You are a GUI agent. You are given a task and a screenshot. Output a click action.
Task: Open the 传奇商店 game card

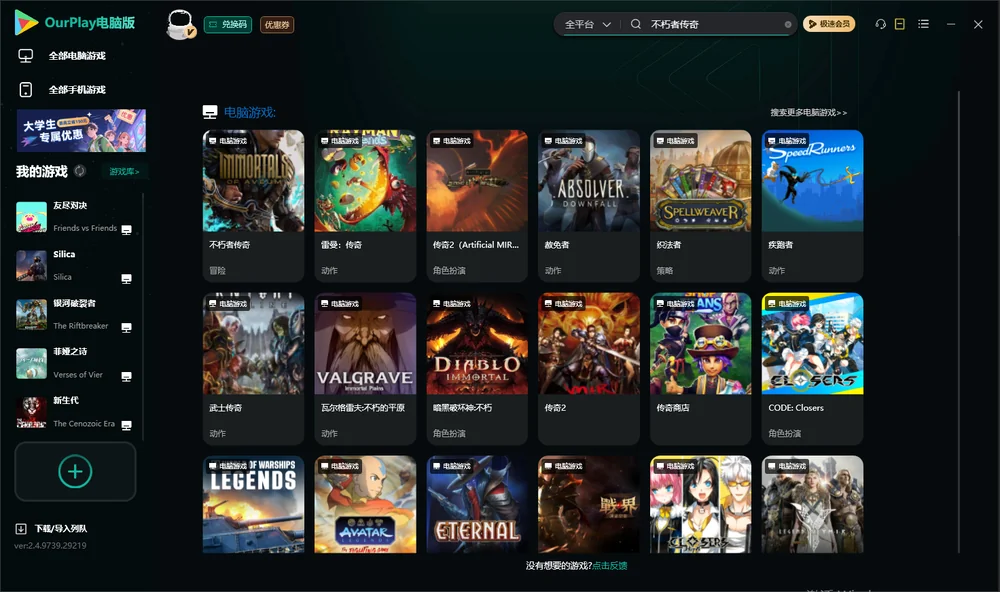click(701, 369)
